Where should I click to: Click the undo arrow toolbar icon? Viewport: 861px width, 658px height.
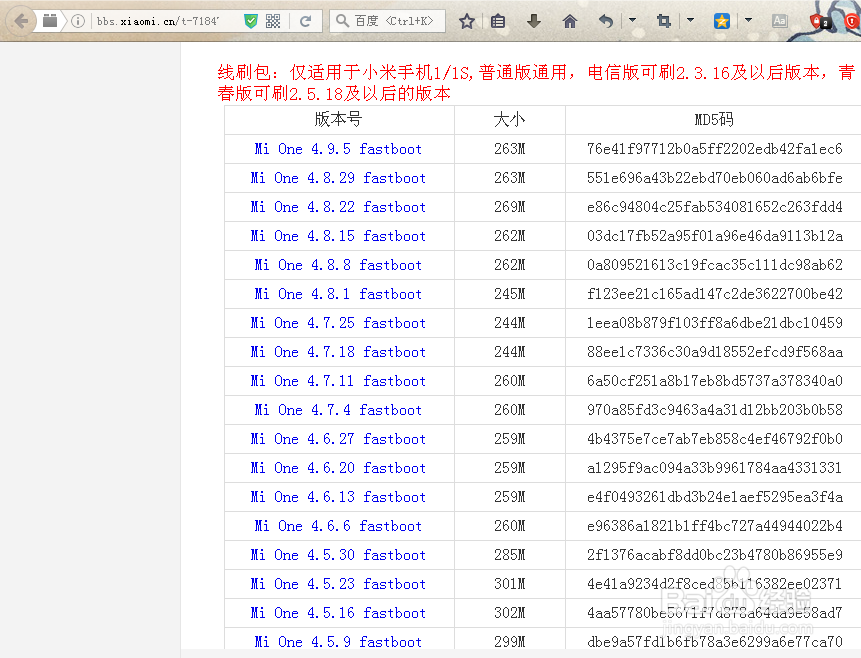606,21
